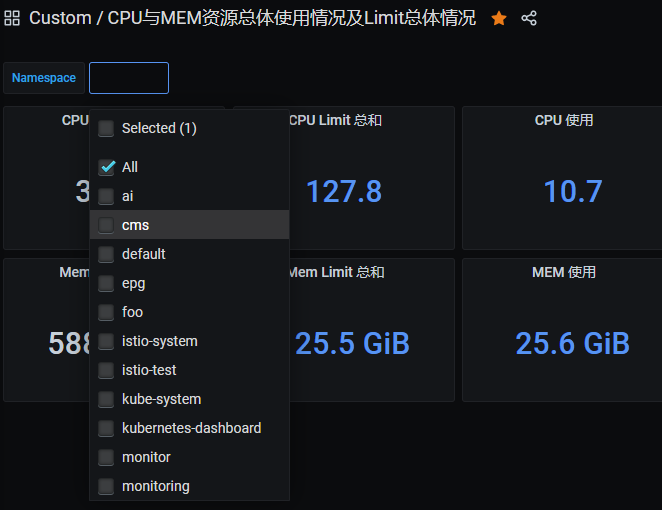
Task: Click the dashboard grid icon
Action: click(13, 18)
